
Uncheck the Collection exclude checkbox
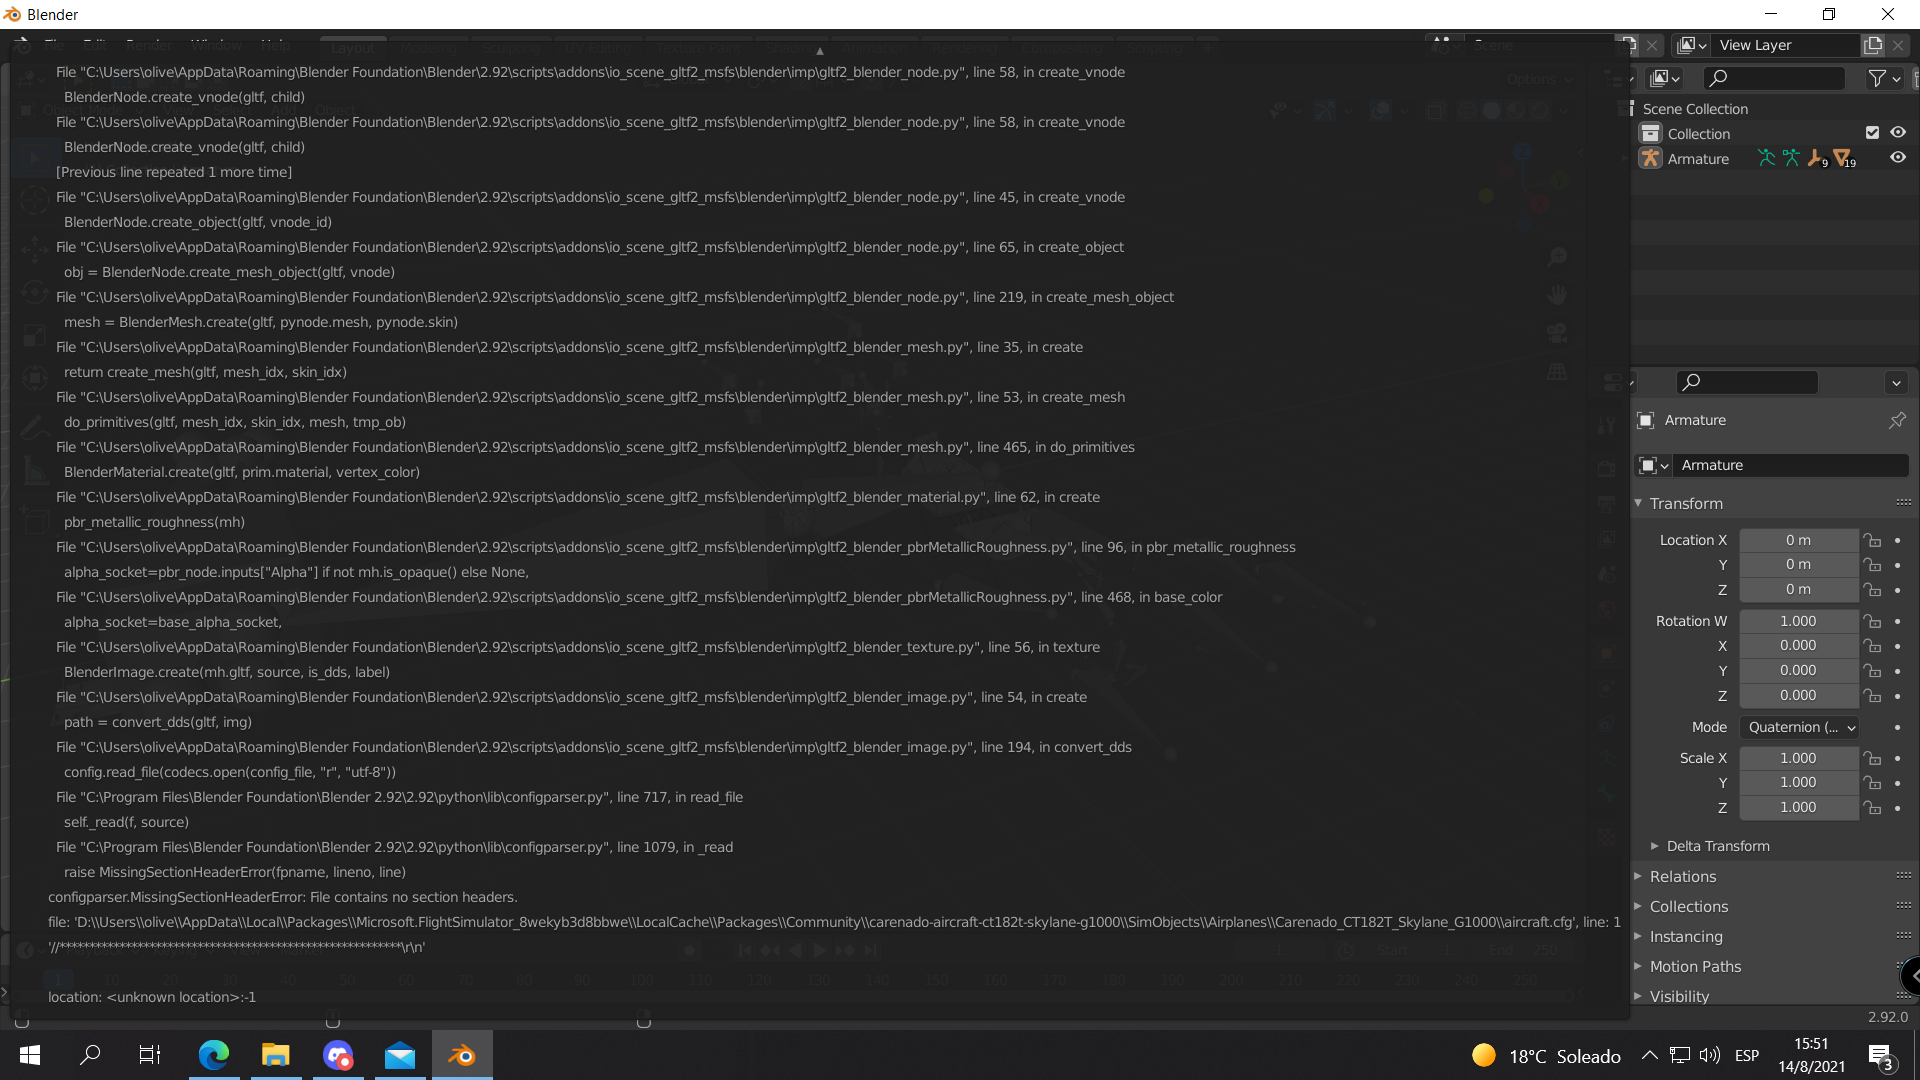coord(1873,132)
